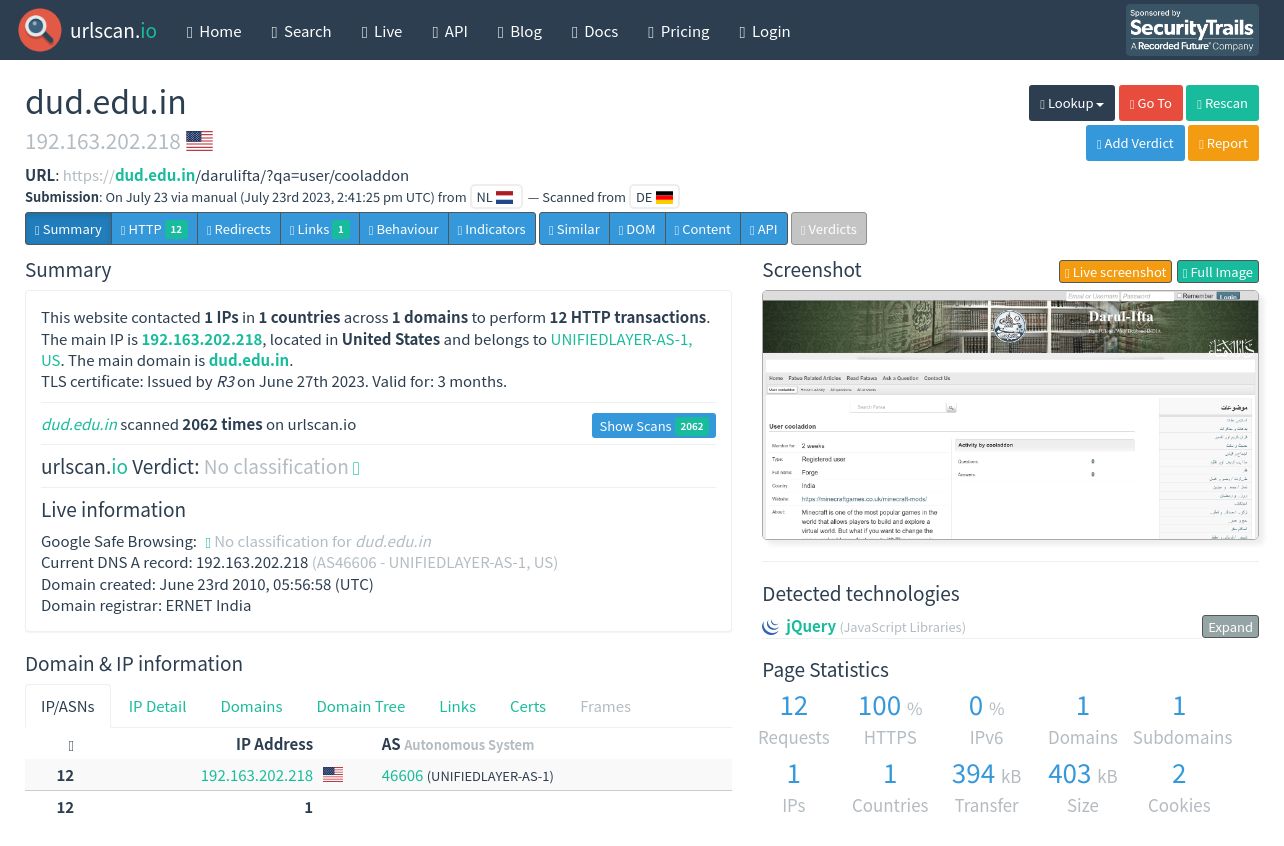Click the Verdicts button
1284x846 pixels.
point(828,229)
